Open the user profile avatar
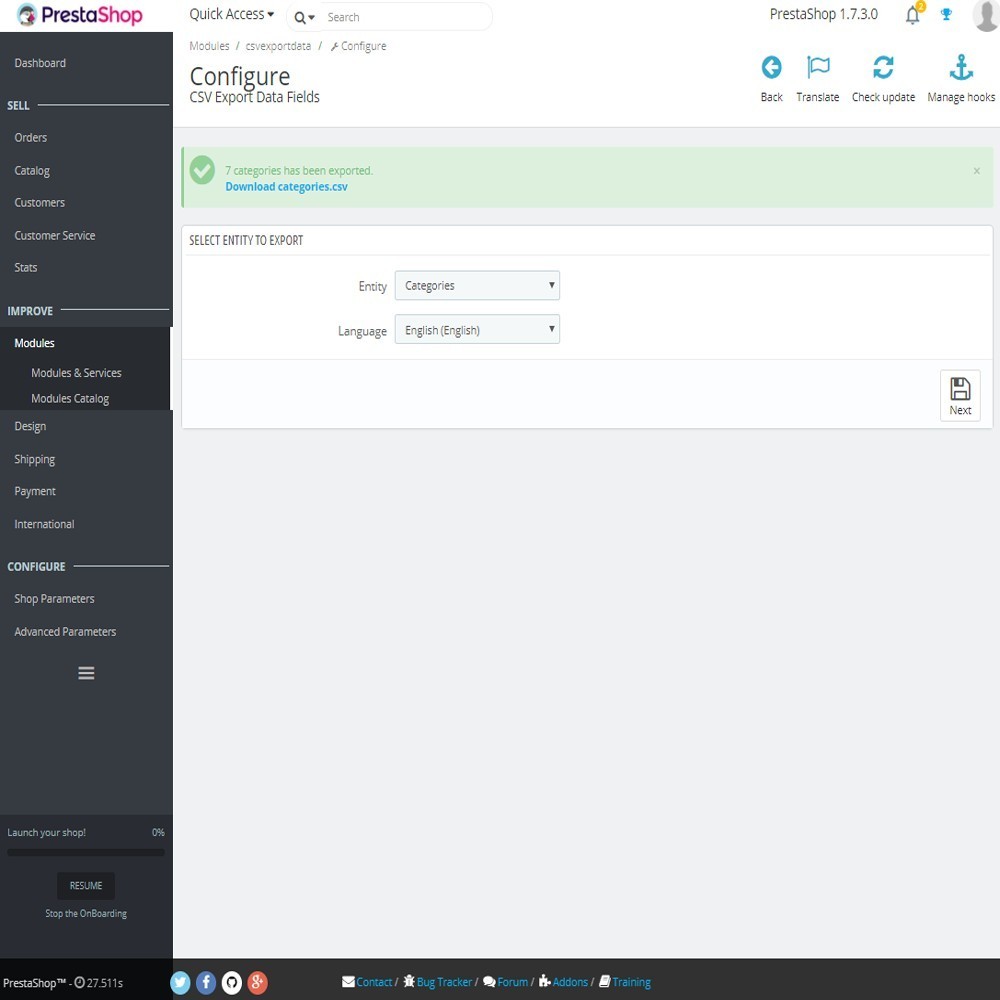 (984, 15)
